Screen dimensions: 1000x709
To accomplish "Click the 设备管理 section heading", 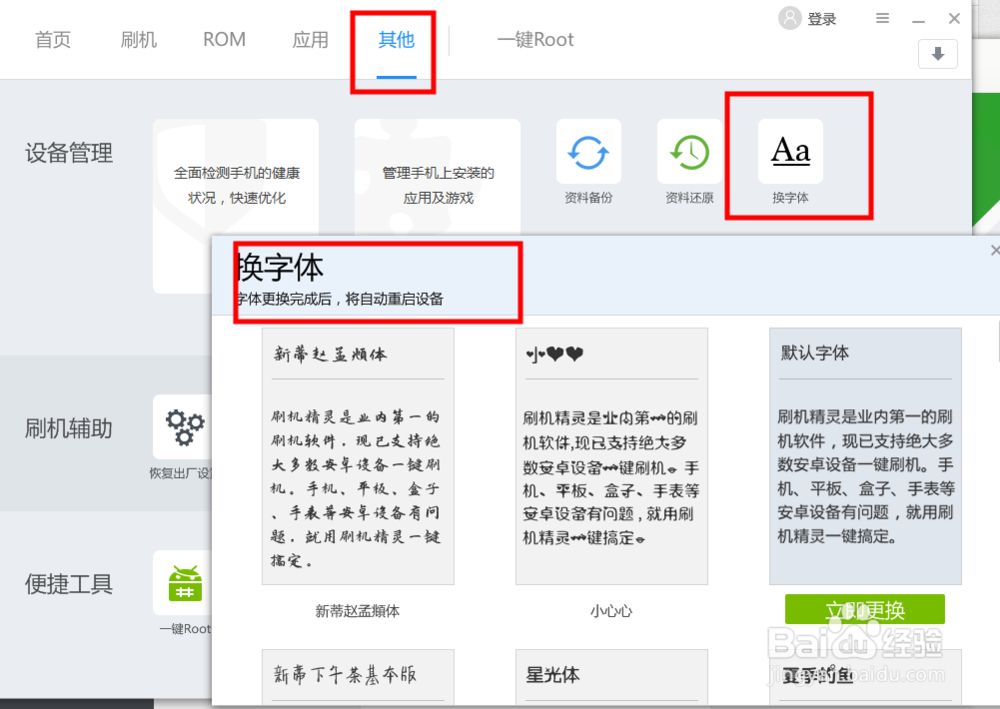I will [x=69, y=153].
